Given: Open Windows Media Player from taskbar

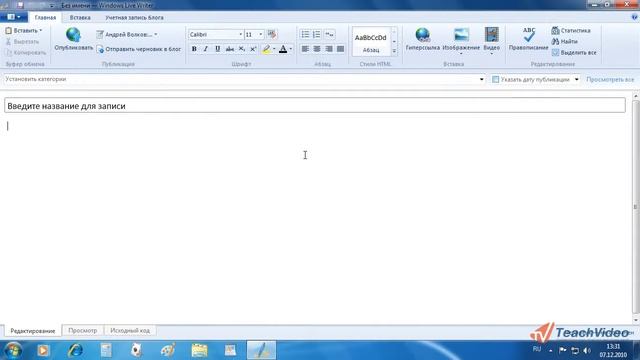Looking at the screenshot, I should [43, 350].
